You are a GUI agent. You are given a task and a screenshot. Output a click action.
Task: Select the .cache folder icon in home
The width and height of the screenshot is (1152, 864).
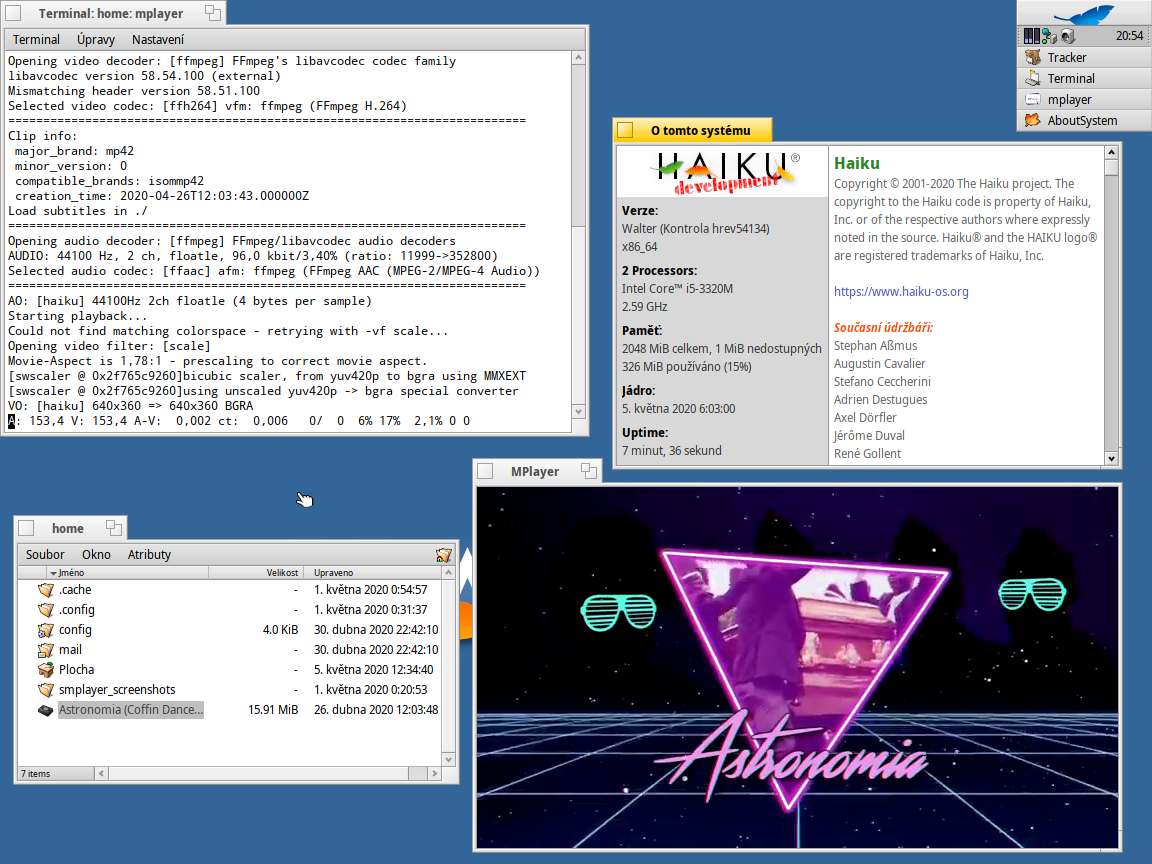click(46, 590)
